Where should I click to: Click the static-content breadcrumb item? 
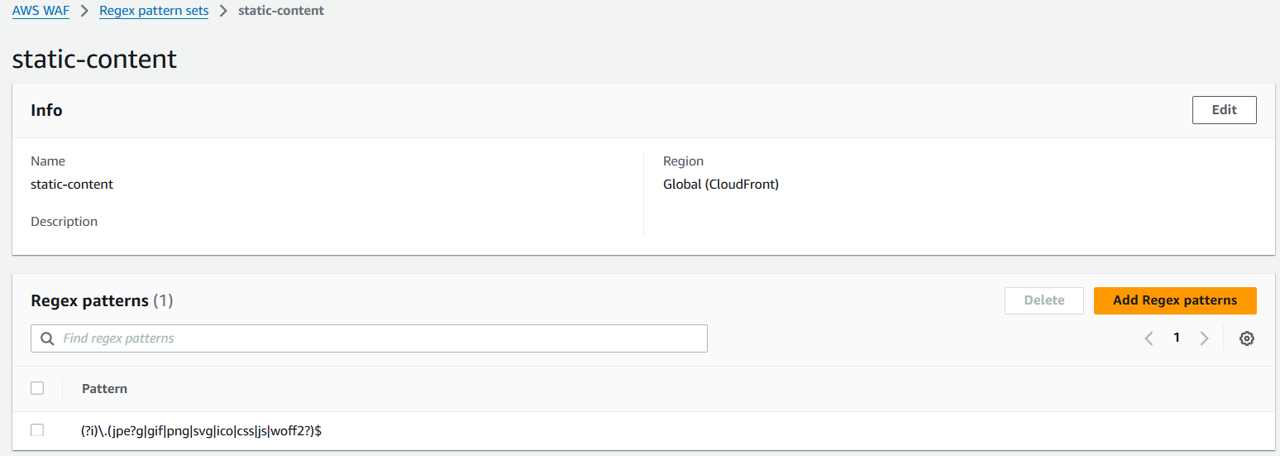click(x=281, y=11)
